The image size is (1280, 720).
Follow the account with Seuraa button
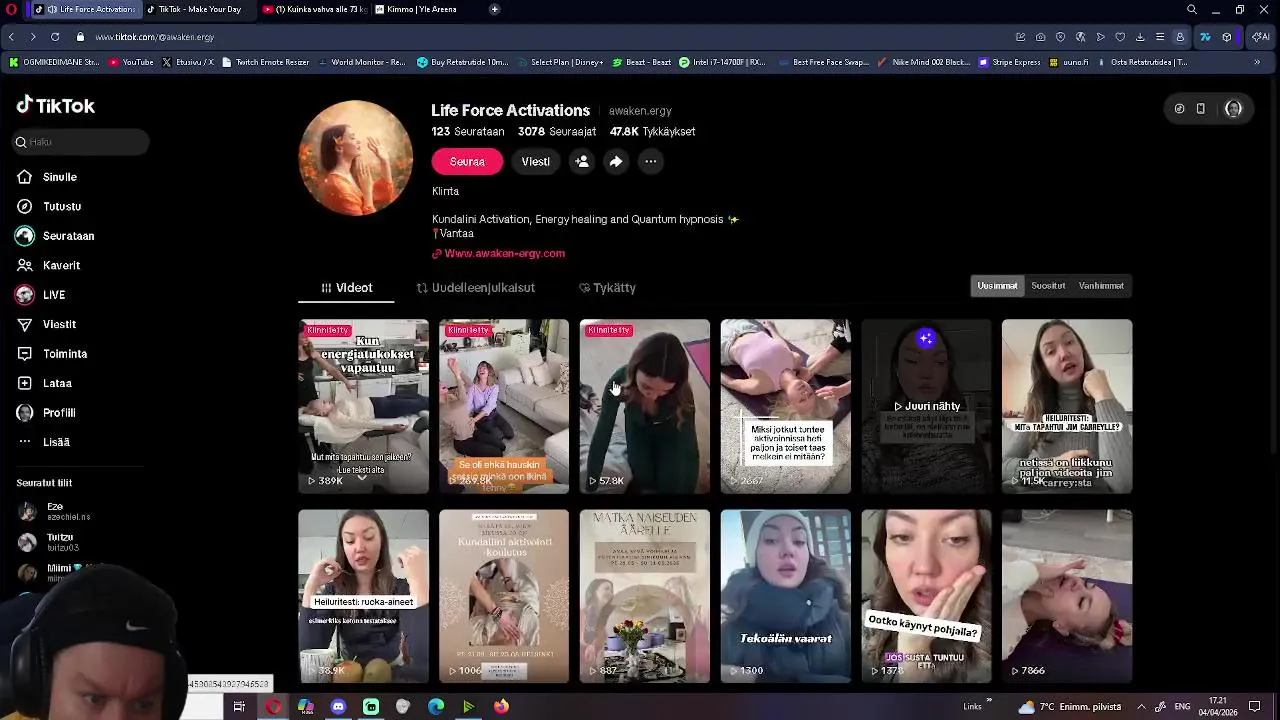pyautogui.click(x=467, y=161)
